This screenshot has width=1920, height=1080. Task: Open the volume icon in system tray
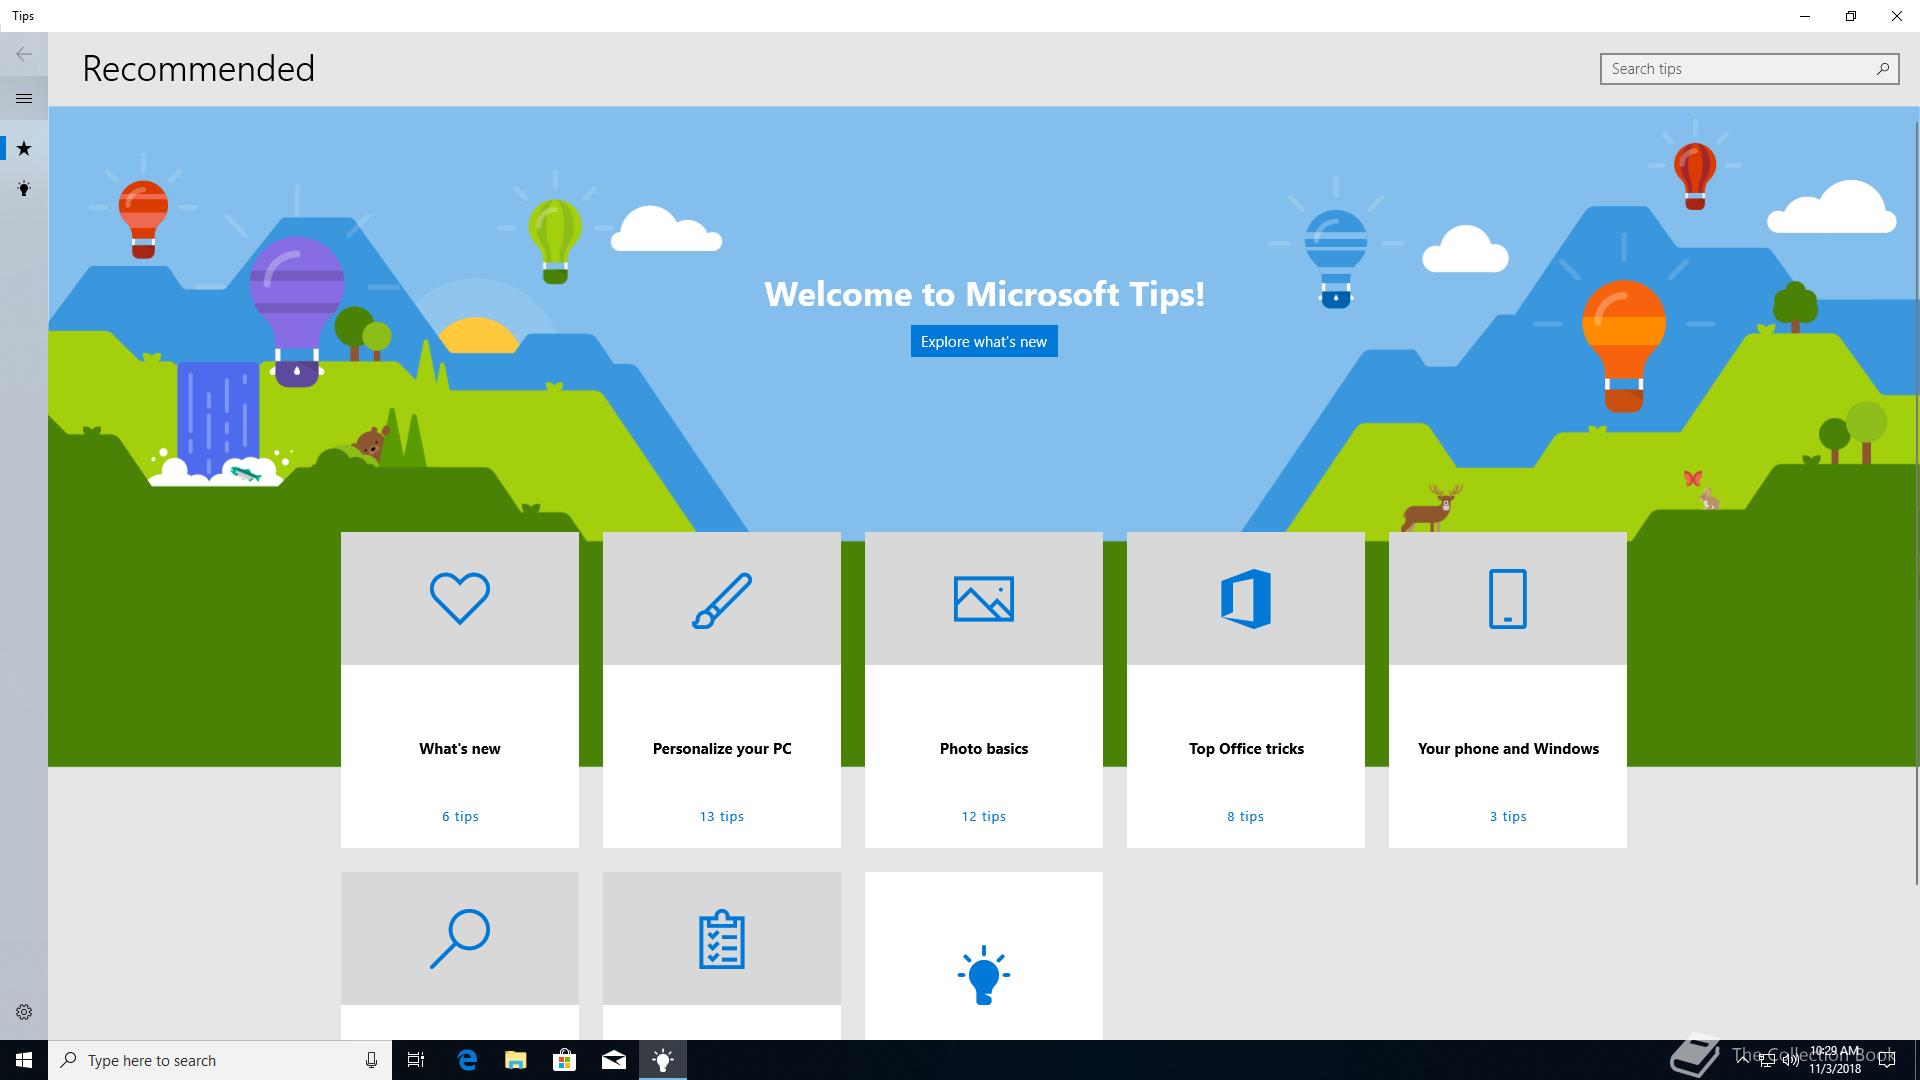coord(1789,1061)
